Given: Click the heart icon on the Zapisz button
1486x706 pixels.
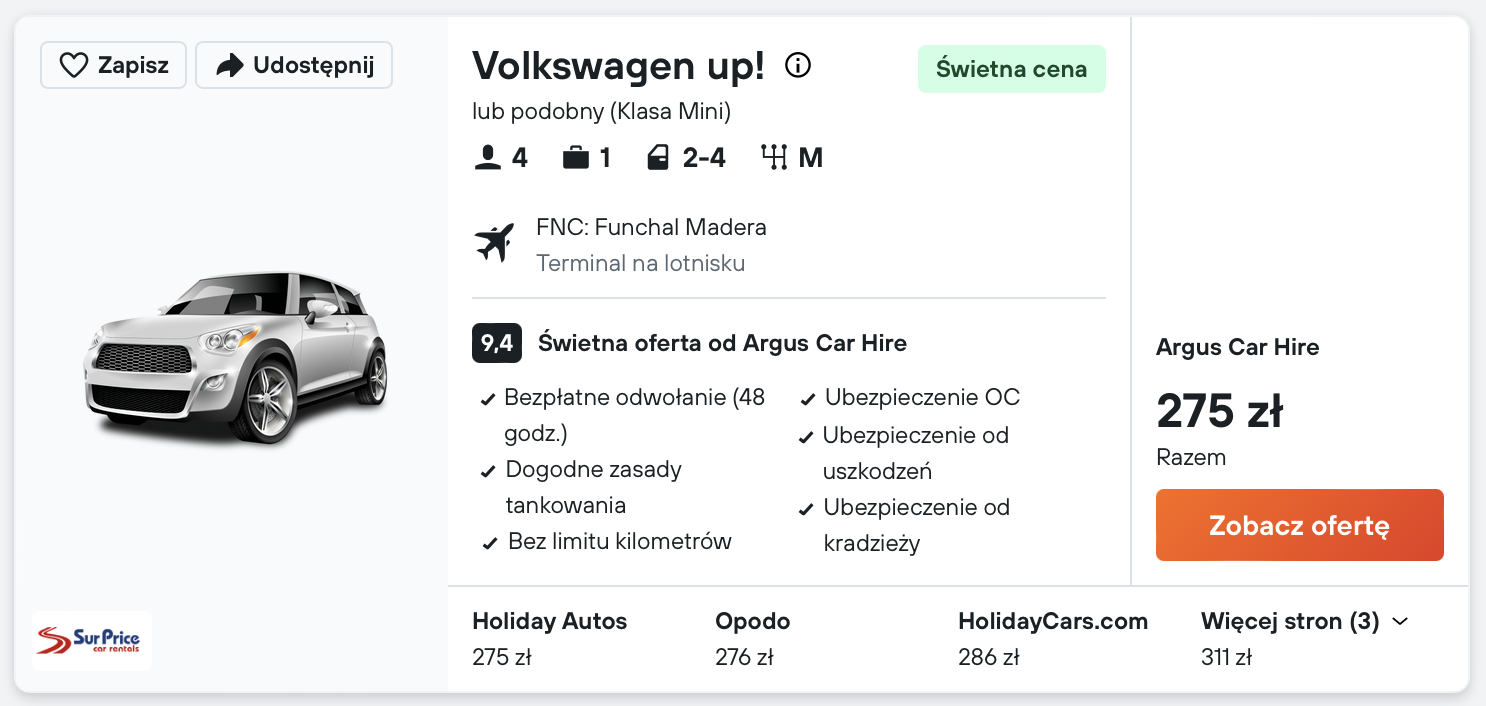Looking at the screenshot, I should coord(74,66).
